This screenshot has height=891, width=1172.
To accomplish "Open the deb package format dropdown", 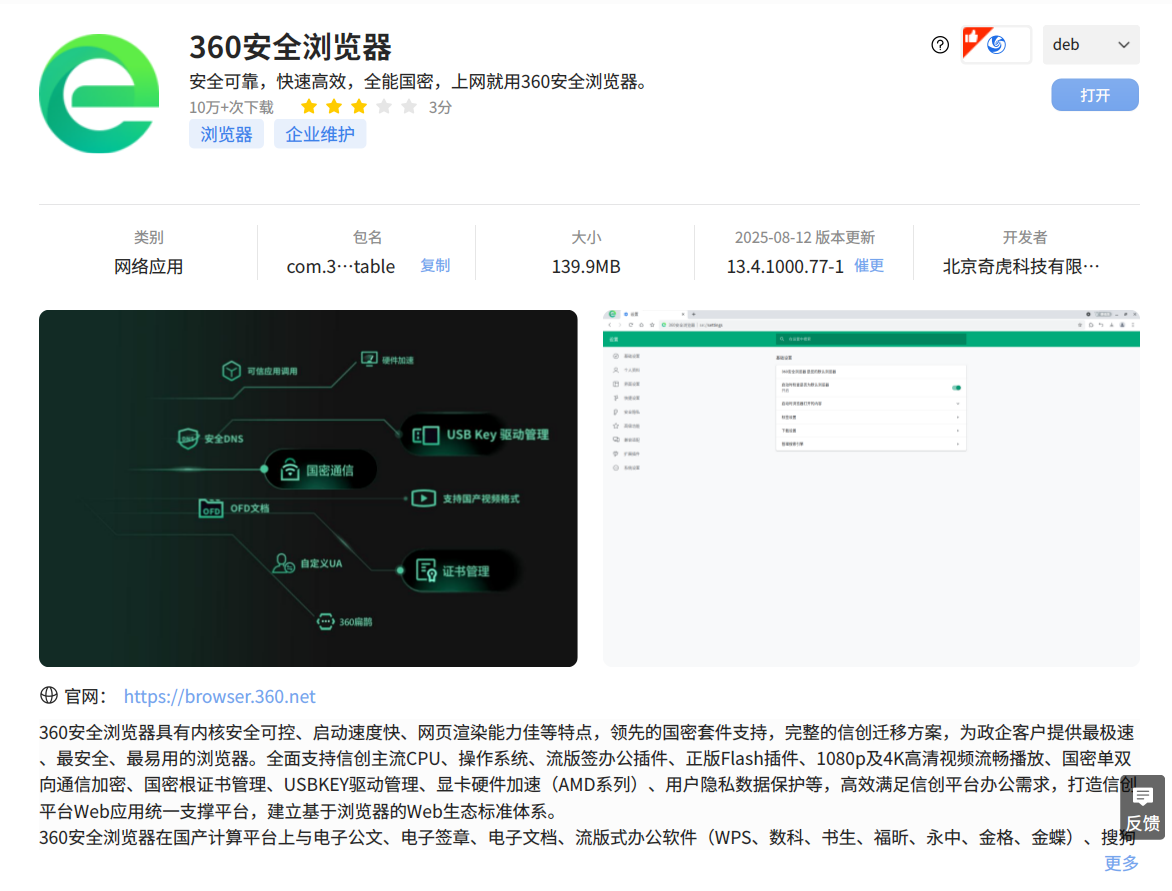I will (1091, 44).
